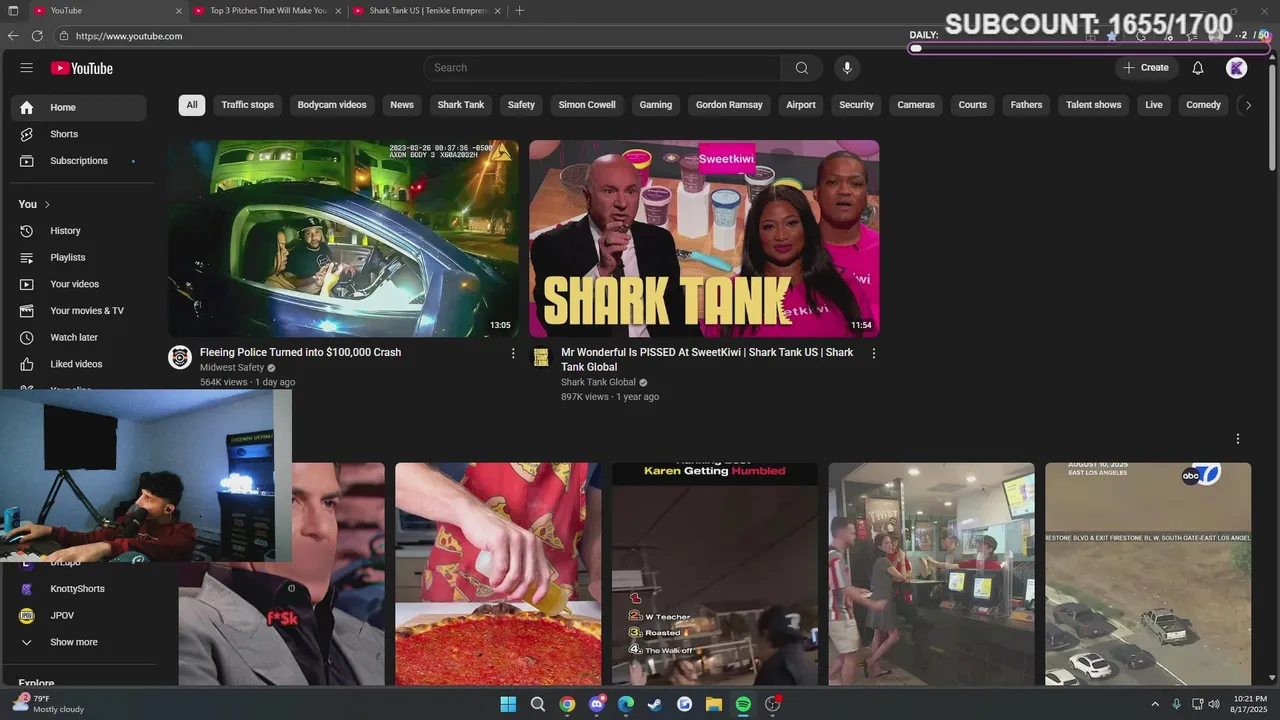Open Shark Tank Global channel name link
The width and height of the screenshot is (1280, 720).
click(598, 382)
